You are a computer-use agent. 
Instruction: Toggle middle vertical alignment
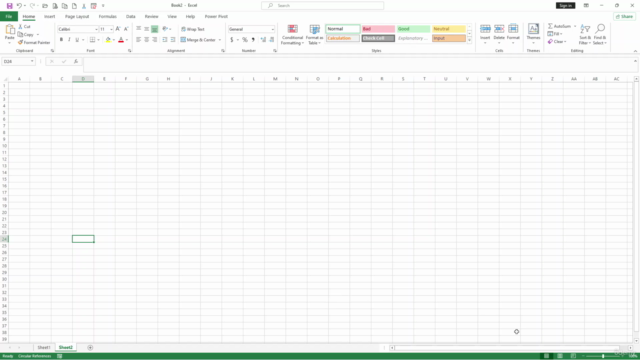(147, 29)
